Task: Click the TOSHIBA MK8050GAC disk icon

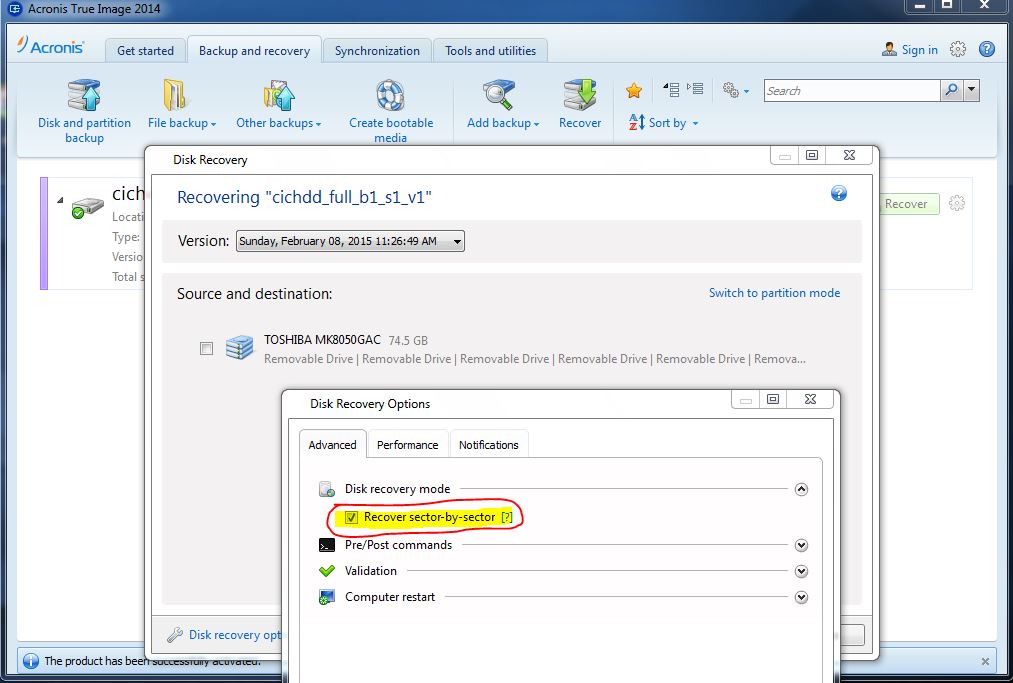Action: (x=240, y=348)
